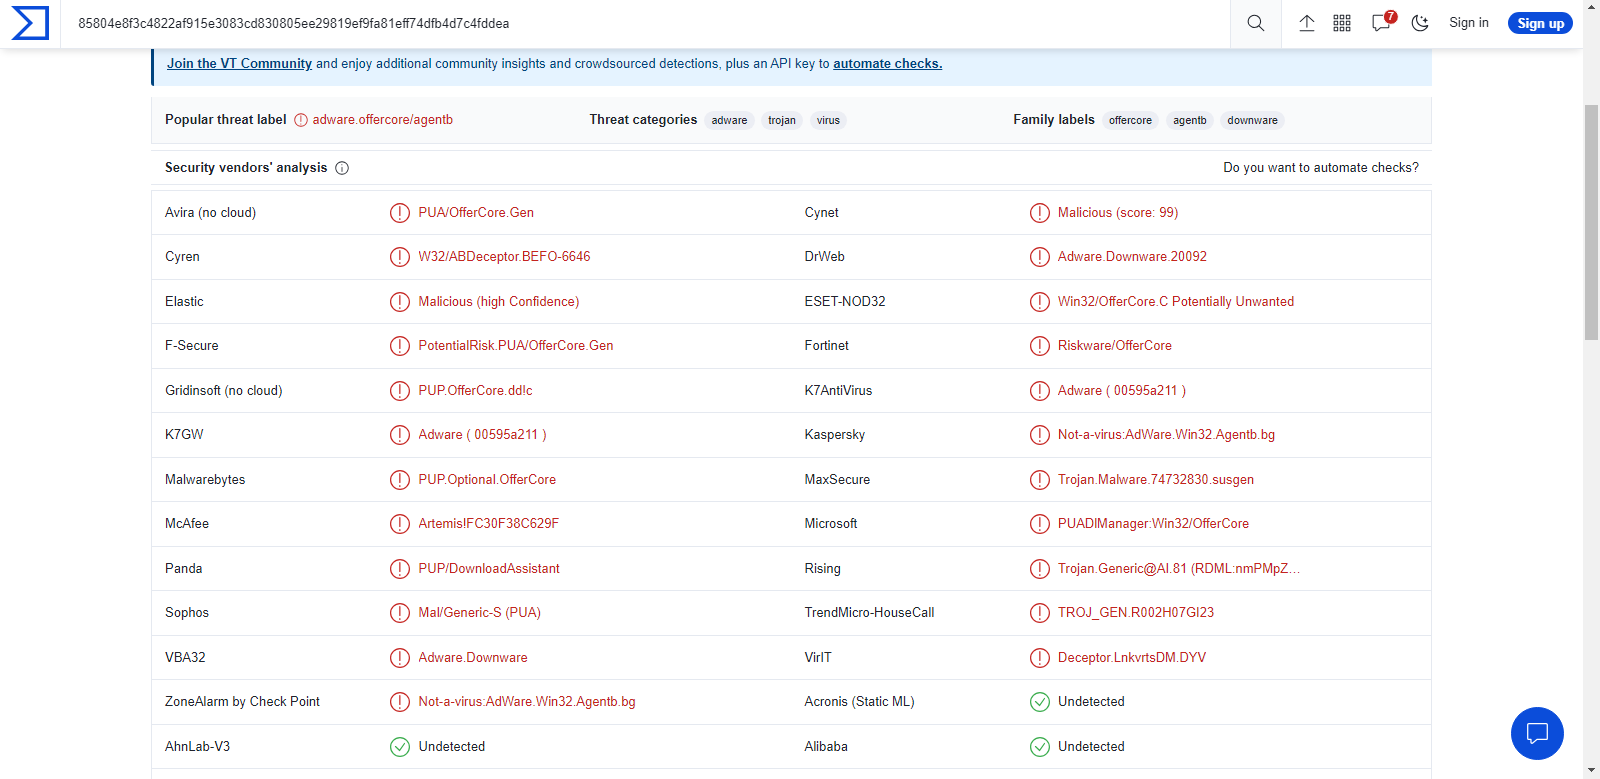Click the detection 'Riskware/OfferCore'
Screen dimensions: 1600x779
click(1115, 346)
